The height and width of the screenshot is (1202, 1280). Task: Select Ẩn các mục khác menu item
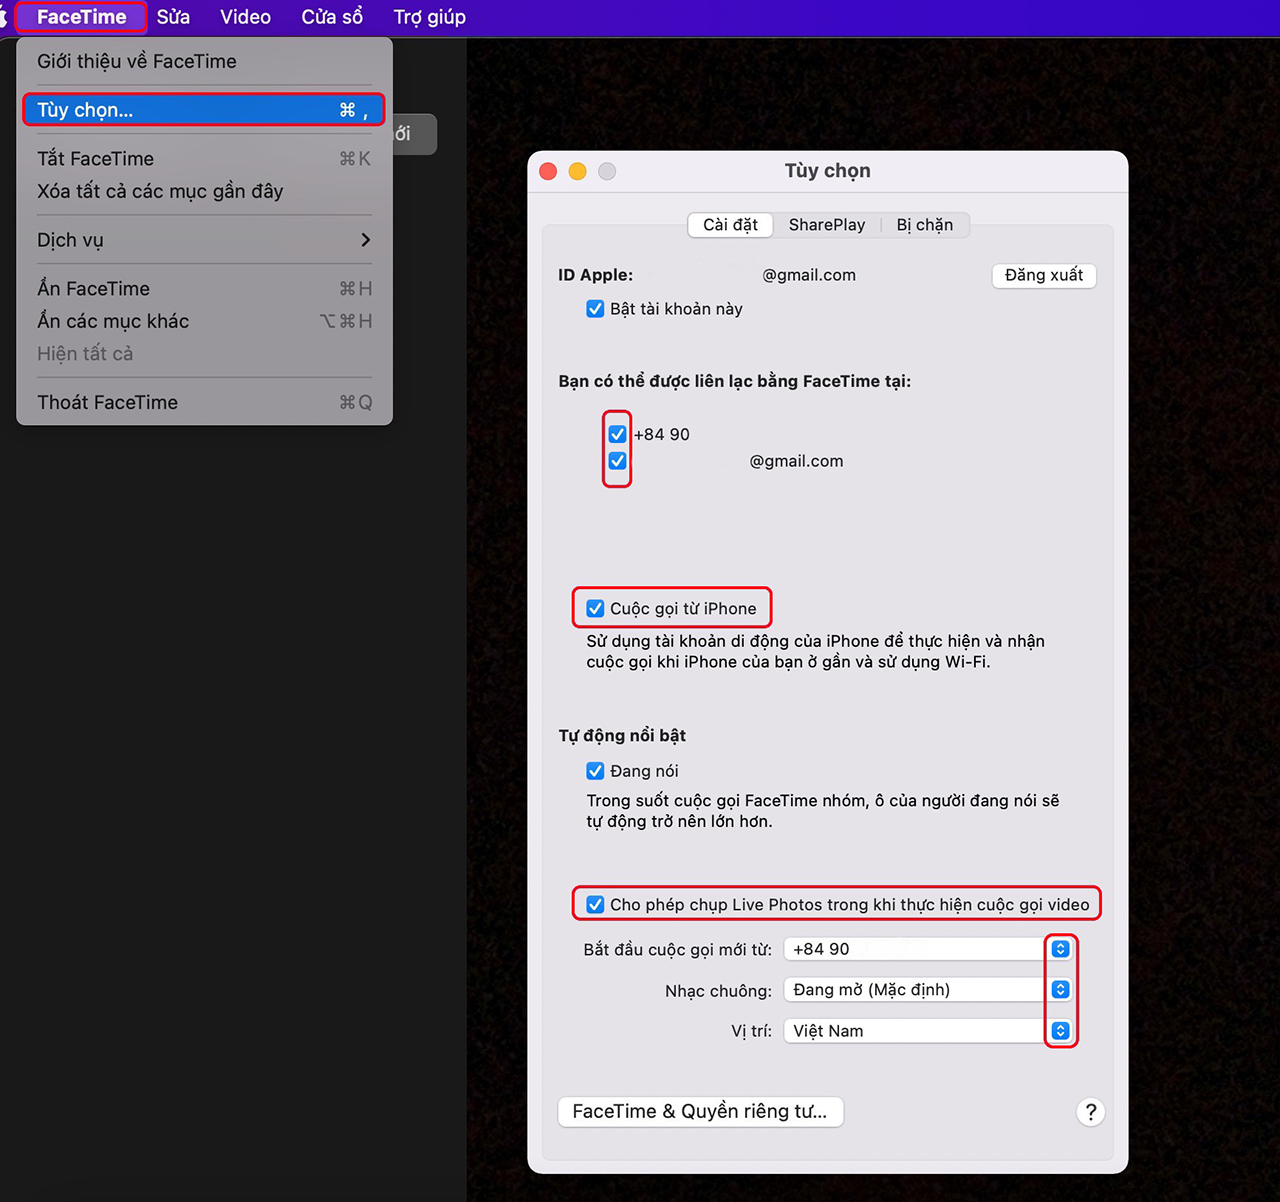204,321
